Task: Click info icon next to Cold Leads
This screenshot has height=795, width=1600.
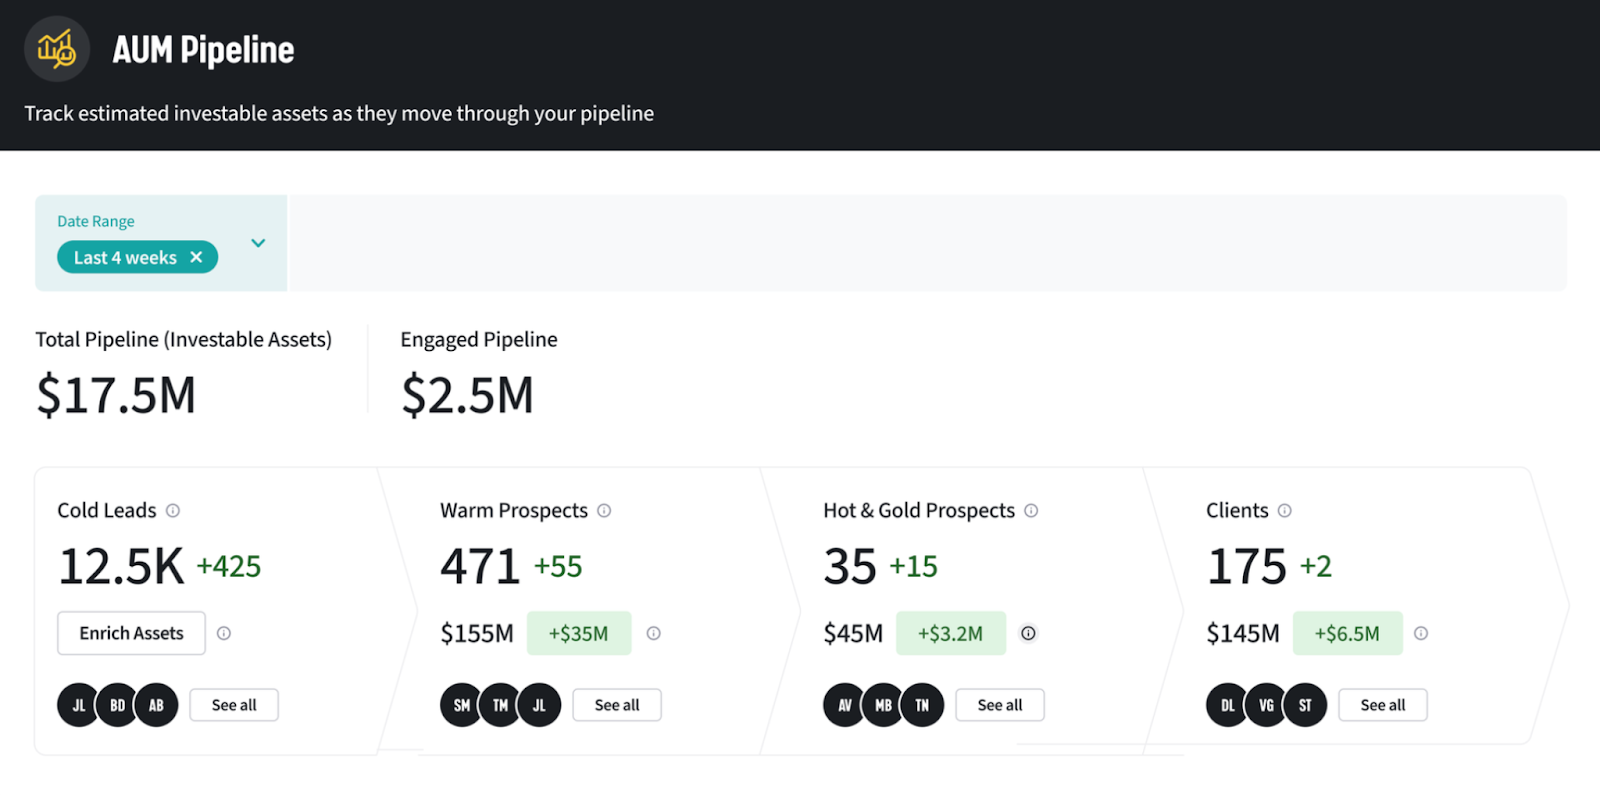Action: [173, 511]
